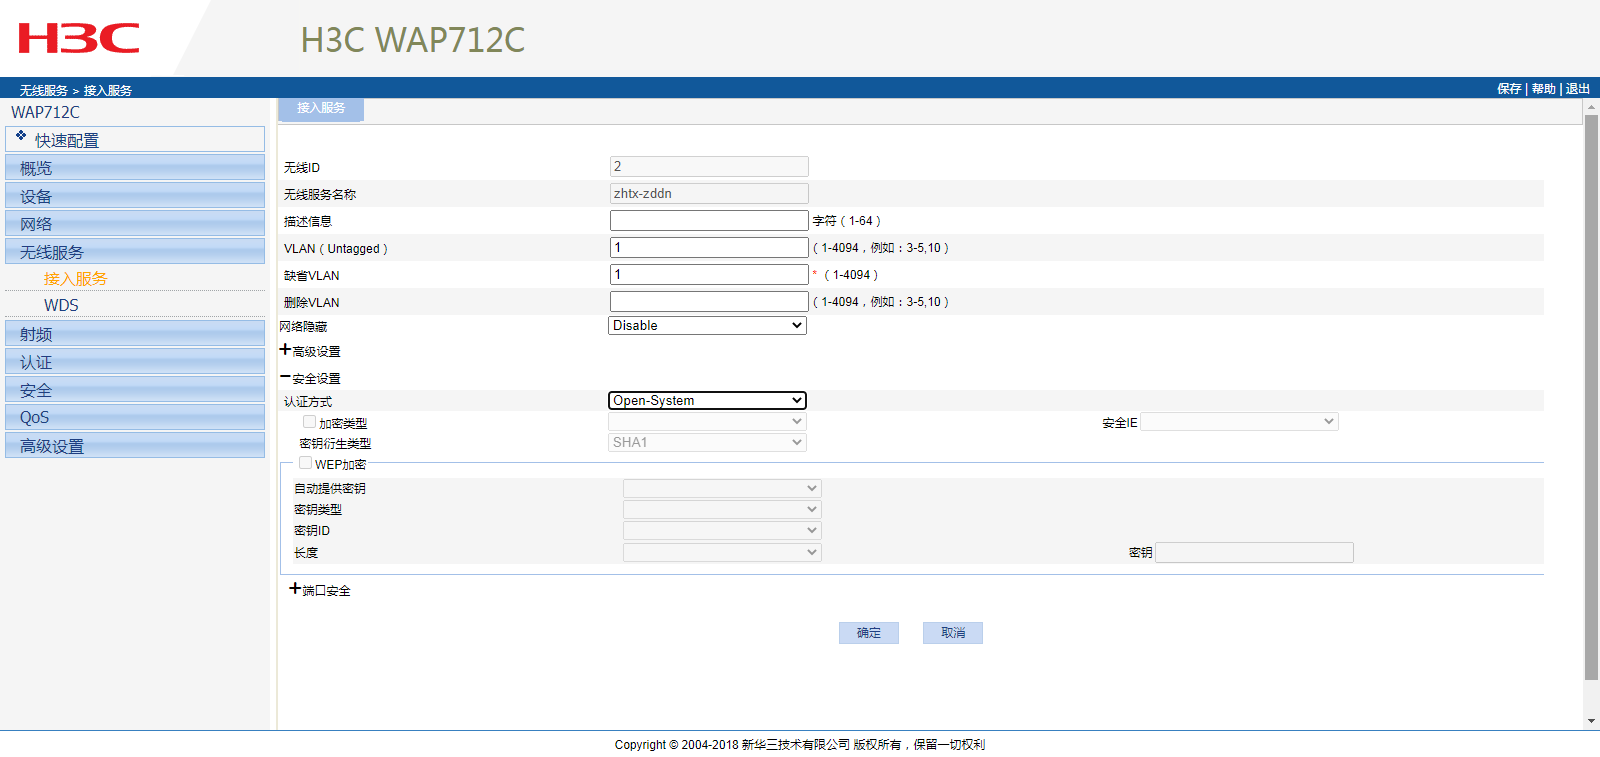
Task: Click the vertical scrollbar thumb
Action: (1591, 398)
